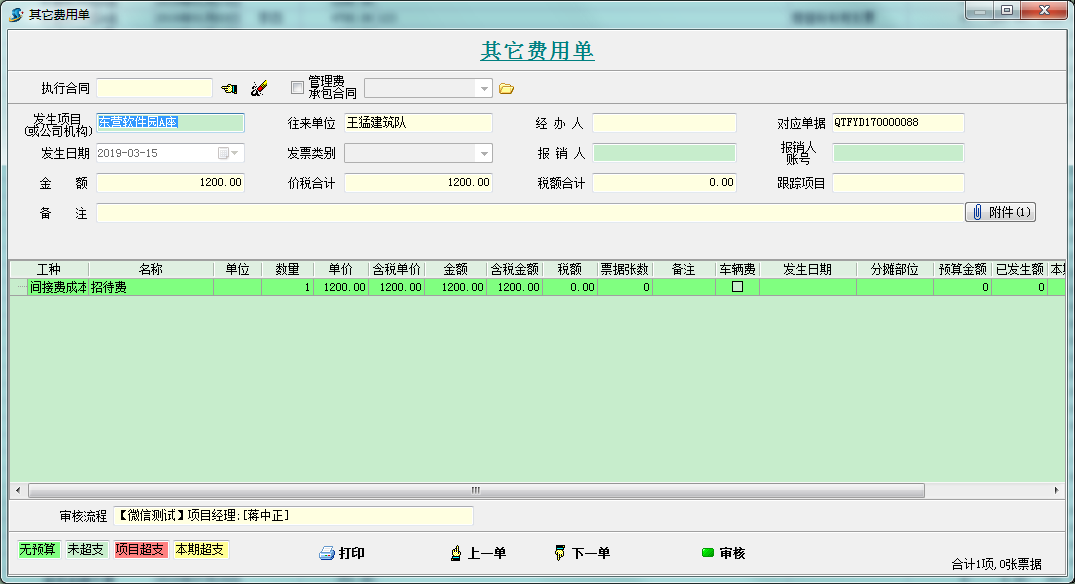The height and width of the screenshot is (584, 1075).
Task: Click the row indicator of 招待费 row
Action: pos(19,287)
